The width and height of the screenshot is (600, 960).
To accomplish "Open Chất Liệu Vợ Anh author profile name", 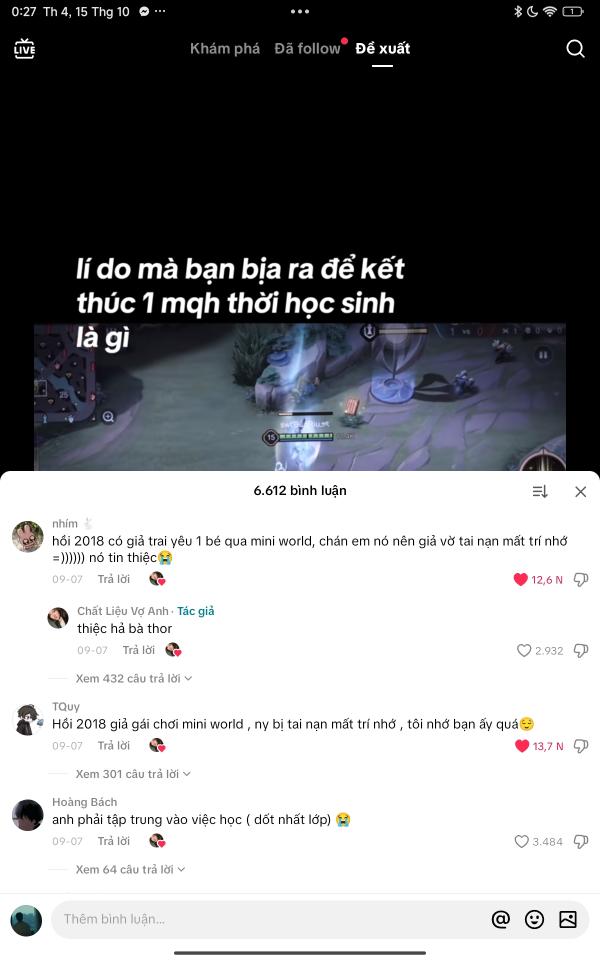I will (122, 611).
